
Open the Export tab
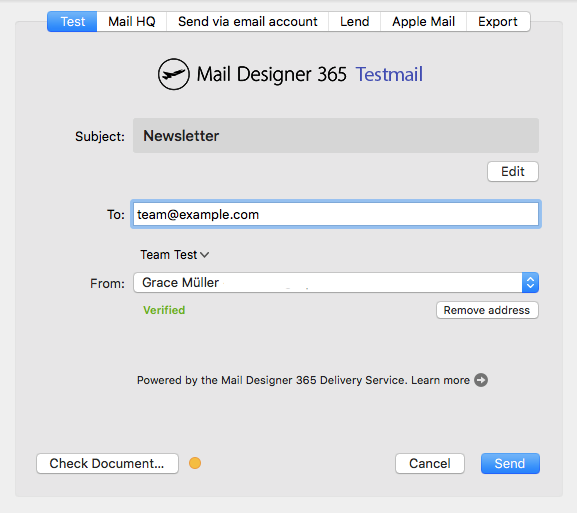click(x=498, y=22)
